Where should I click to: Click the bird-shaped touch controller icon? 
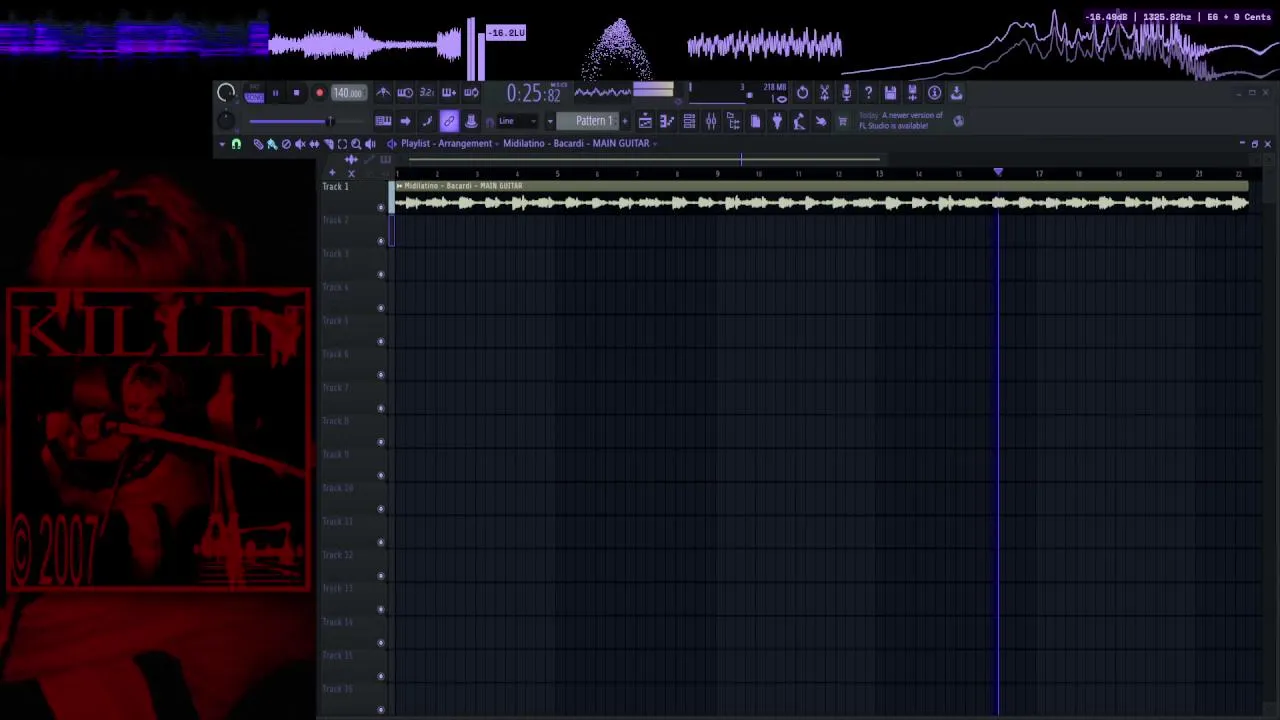point(821,122)
